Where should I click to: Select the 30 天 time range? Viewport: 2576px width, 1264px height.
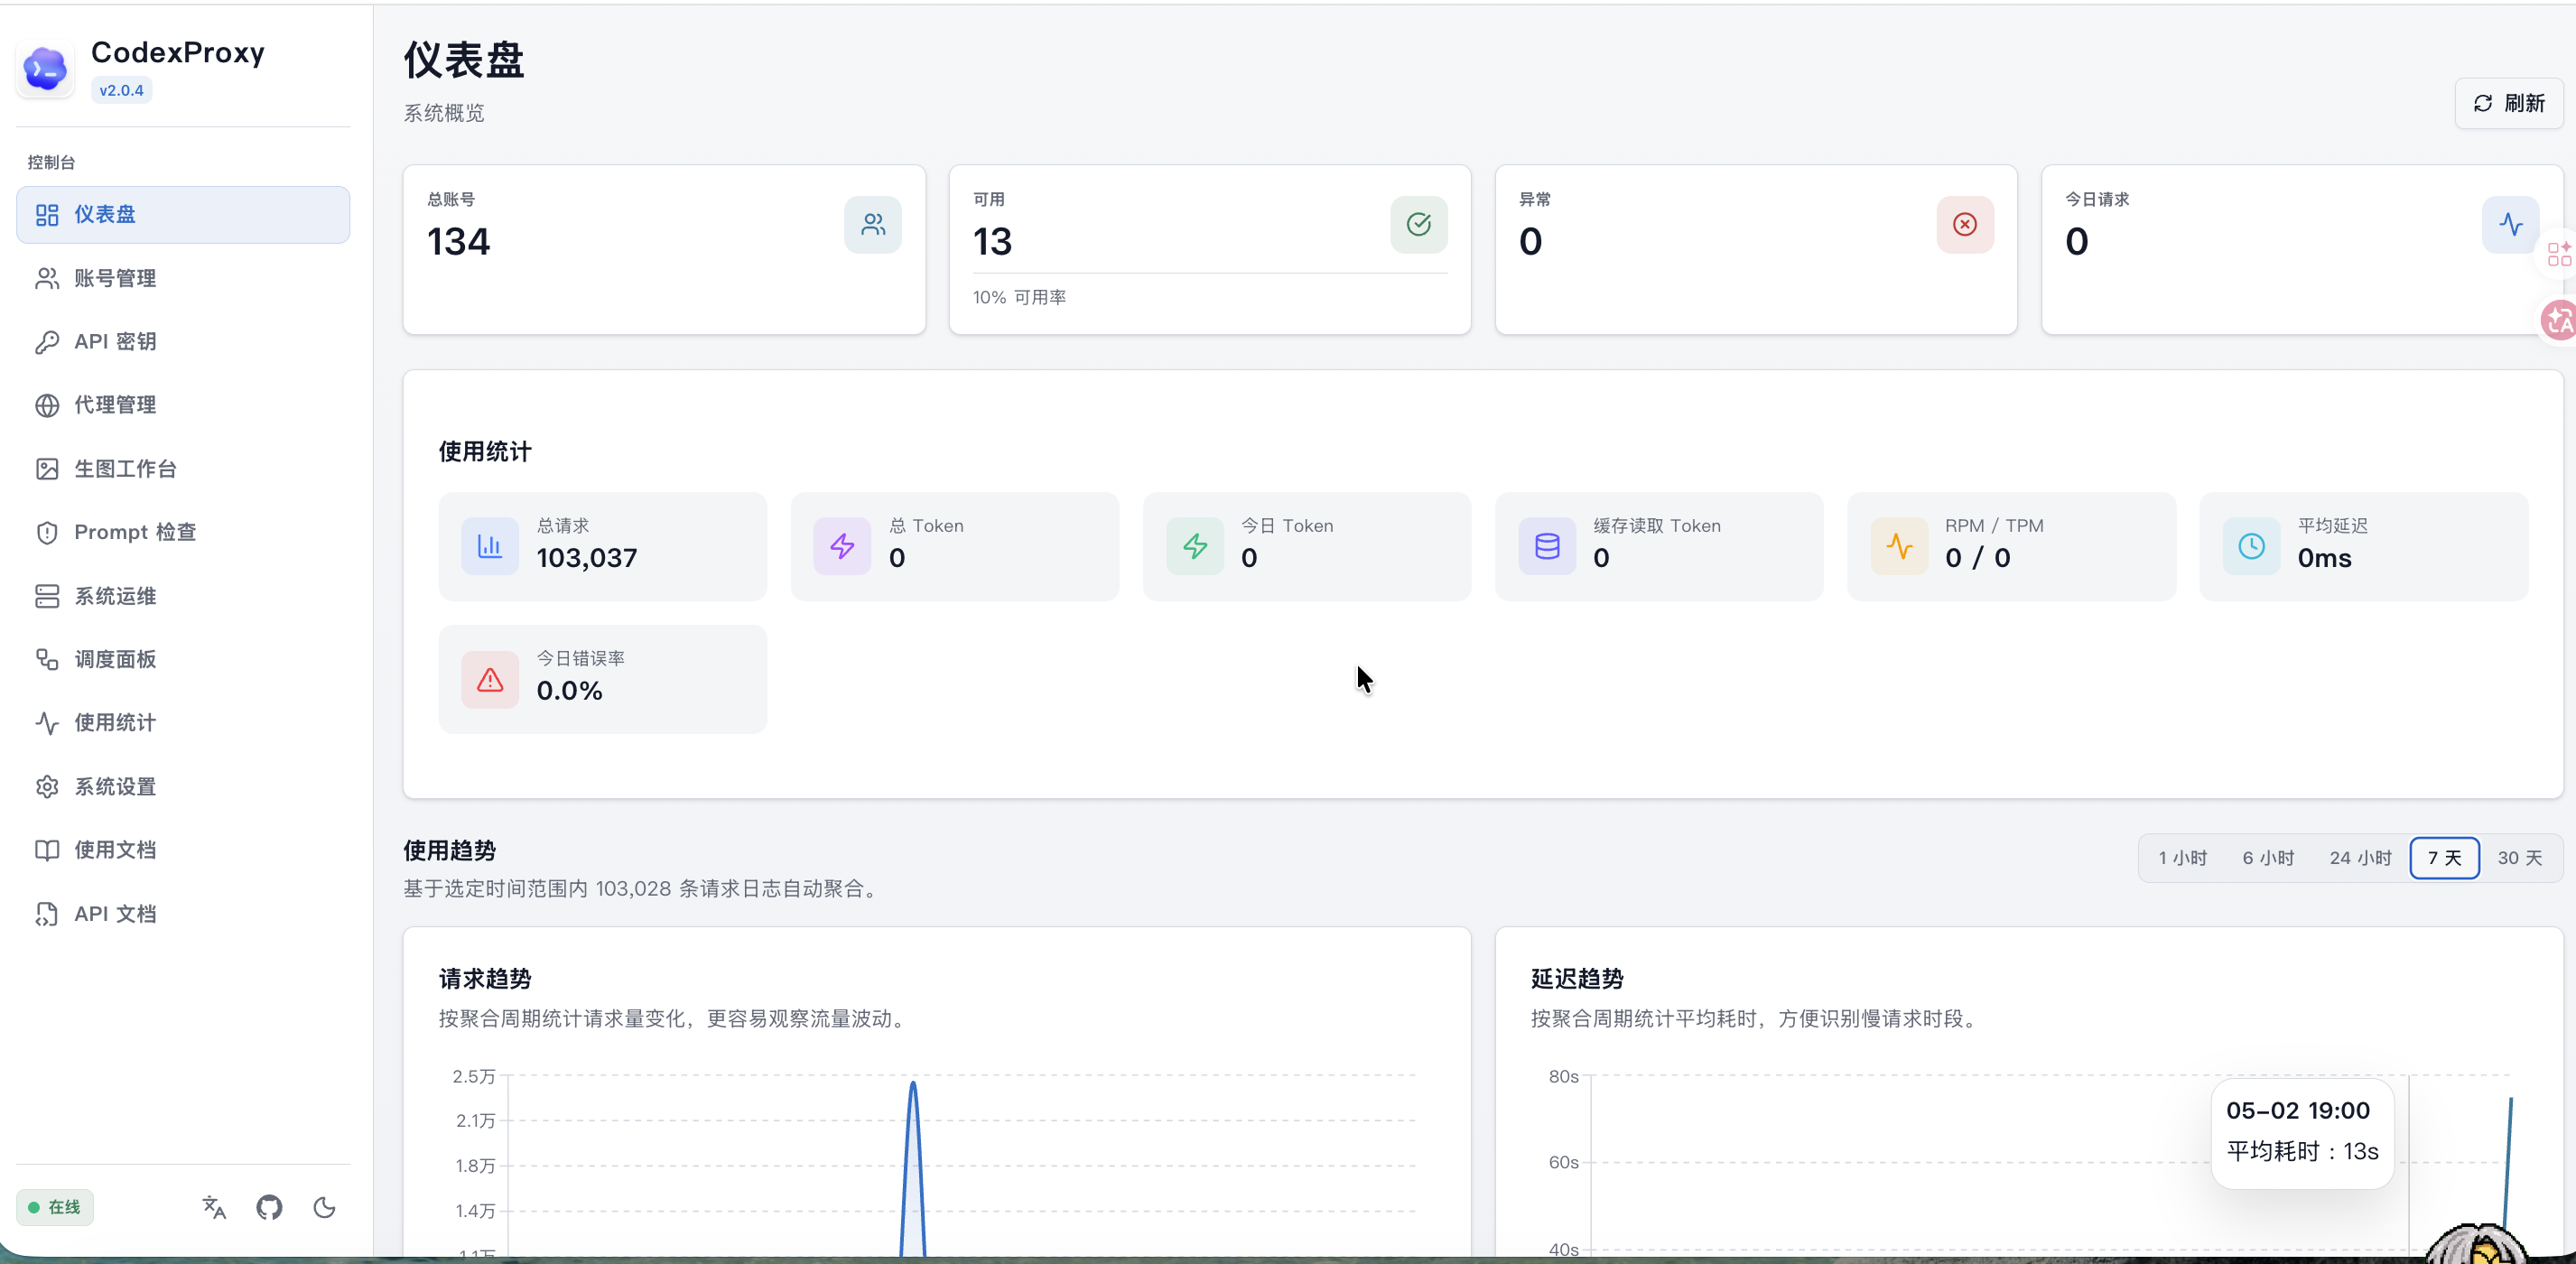coord(2519,858)
